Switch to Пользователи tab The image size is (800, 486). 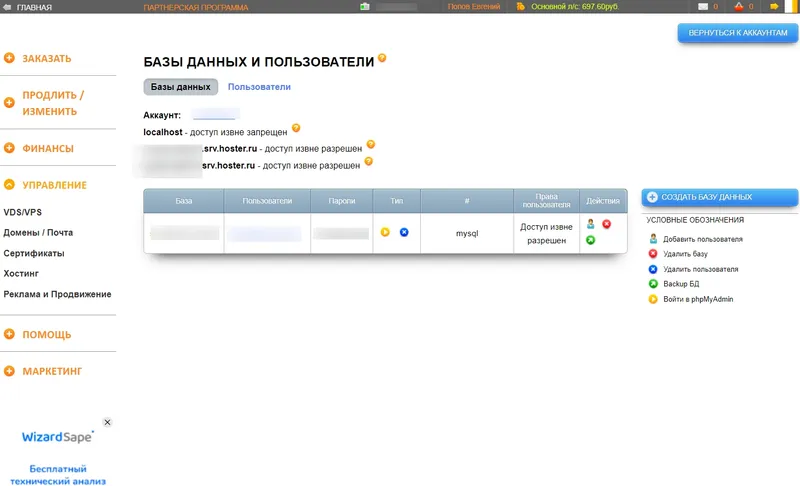[x=259, y=87]
